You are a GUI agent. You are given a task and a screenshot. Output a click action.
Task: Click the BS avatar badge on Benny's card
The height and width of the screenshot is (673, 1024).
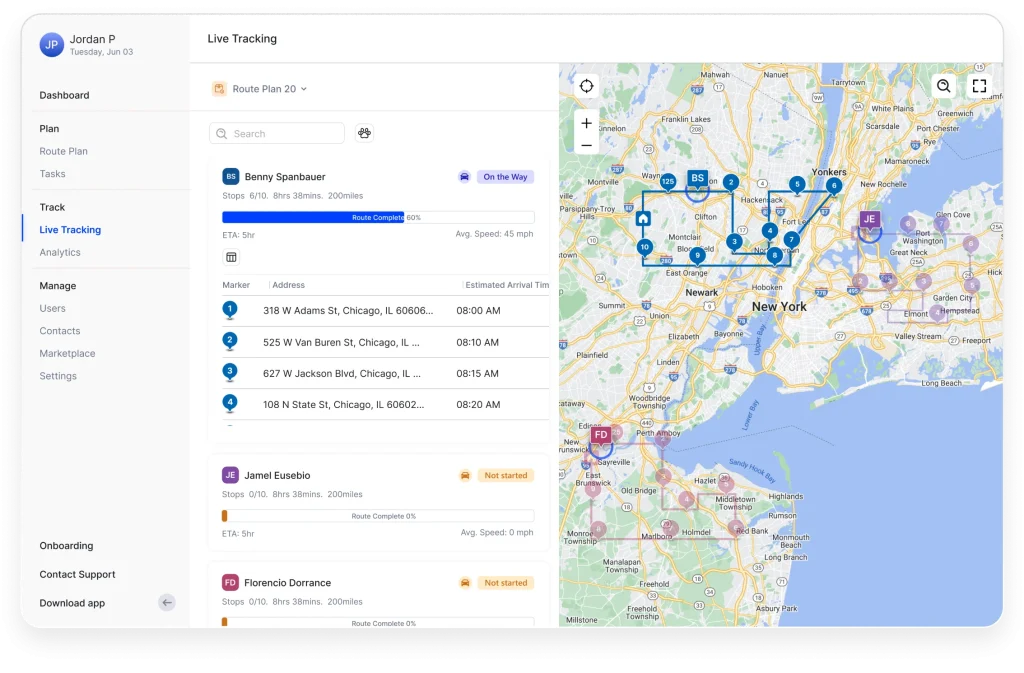(x=231, y=177)
